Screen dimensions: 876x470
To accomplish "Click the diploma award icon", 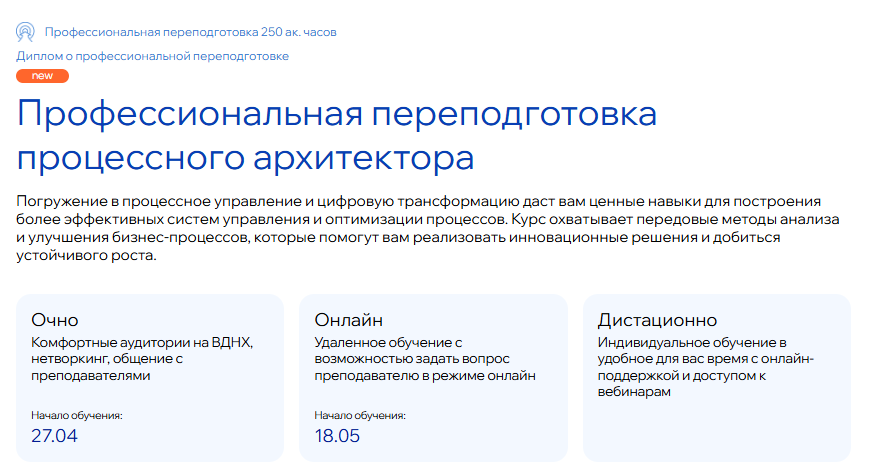I will [26, 32].
